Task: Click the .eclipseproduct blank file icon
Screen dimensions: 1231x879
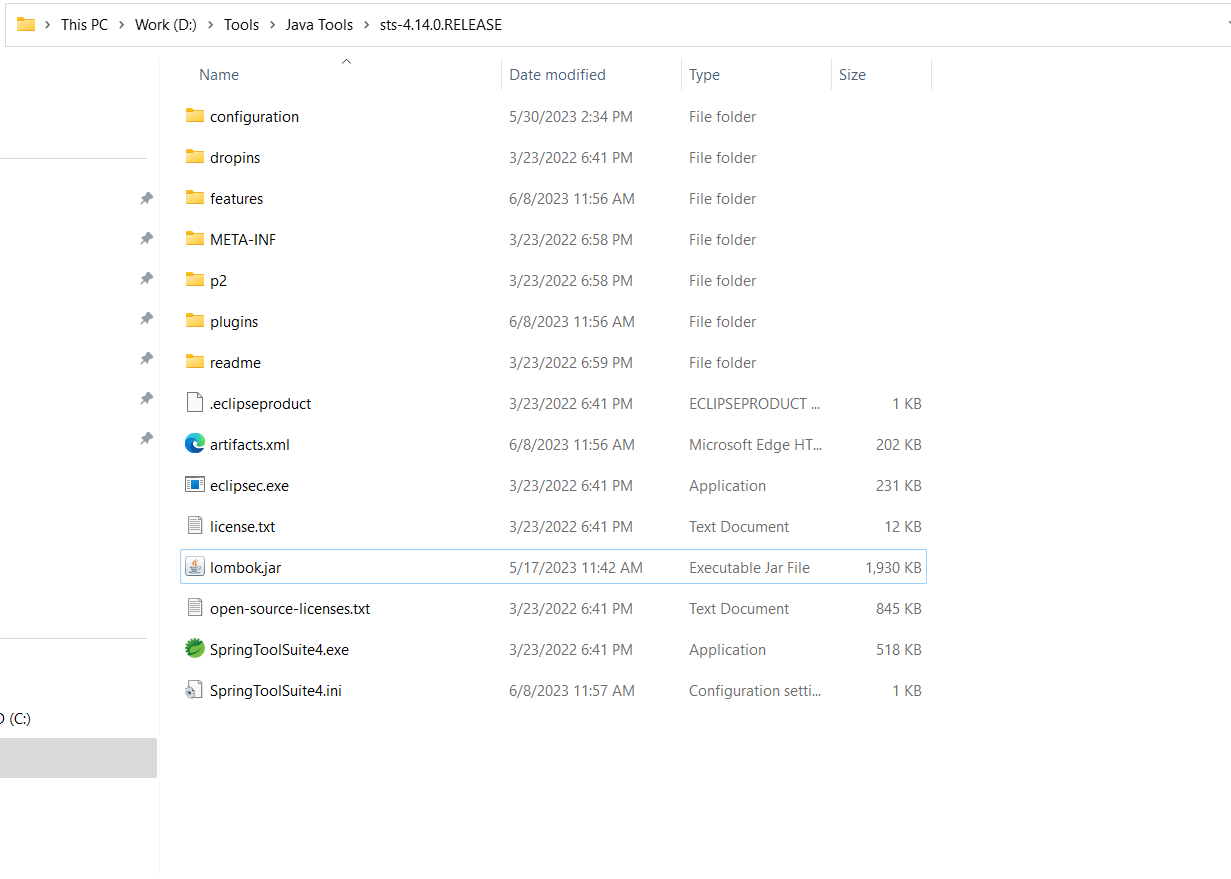Action: pos(195,403)
